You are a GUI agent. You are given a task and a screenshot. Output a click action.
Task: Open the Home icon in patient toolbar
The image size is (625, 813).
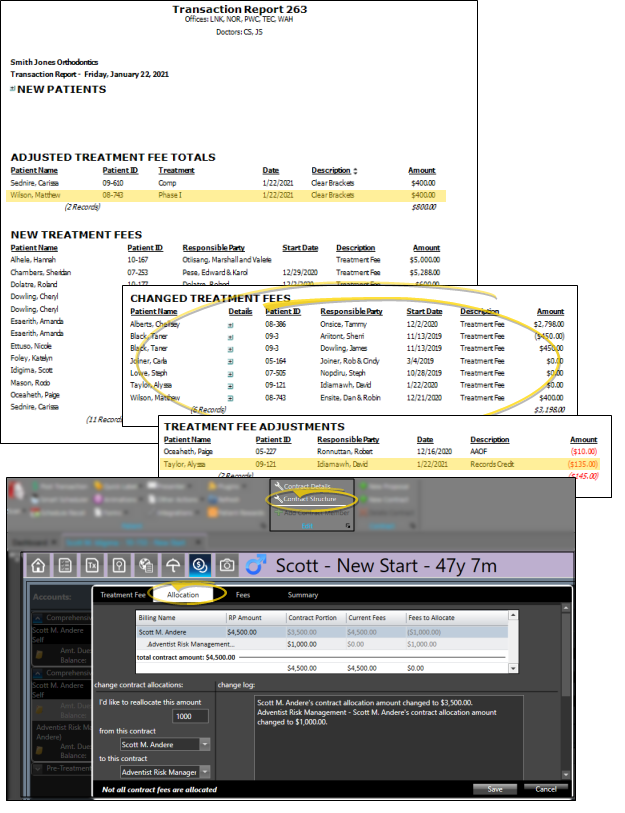[x=36, y=565]
